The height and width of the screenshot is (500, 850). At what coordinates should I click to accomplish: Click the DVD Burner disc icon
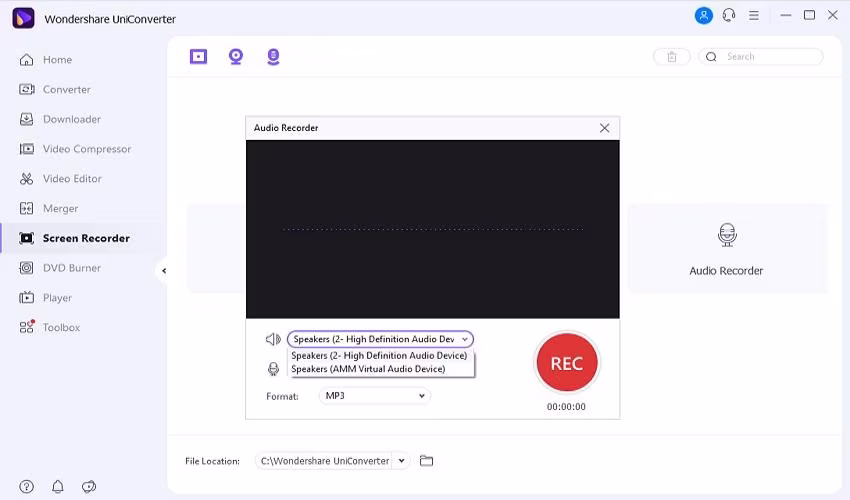(27, 268)
